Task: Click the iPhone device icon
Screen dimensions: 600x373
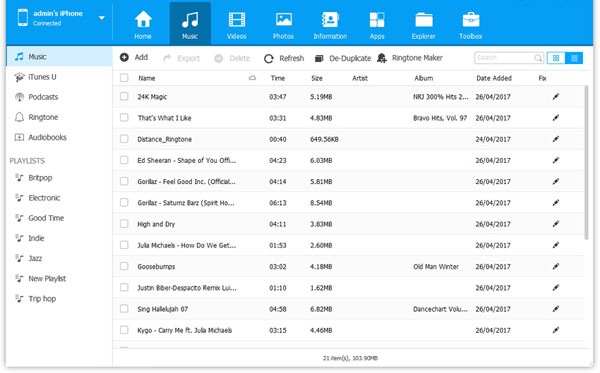Action: [23, 18]
